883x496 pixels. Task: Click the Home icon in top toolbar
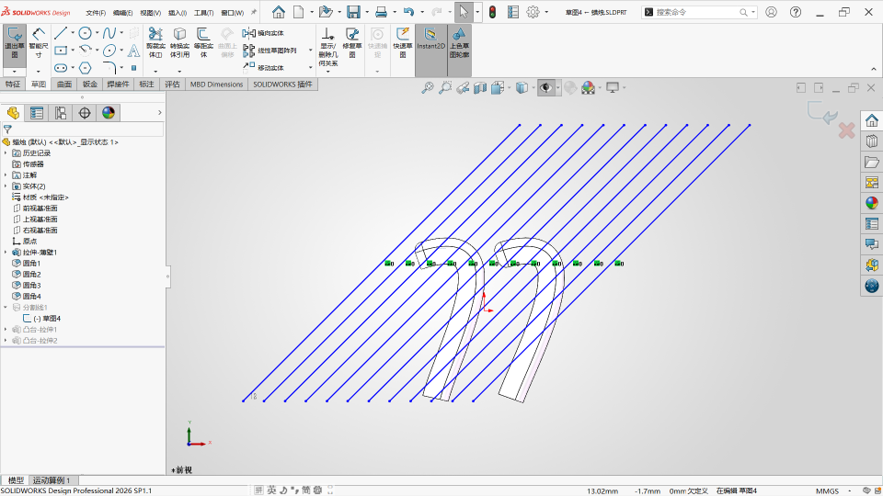278,12
